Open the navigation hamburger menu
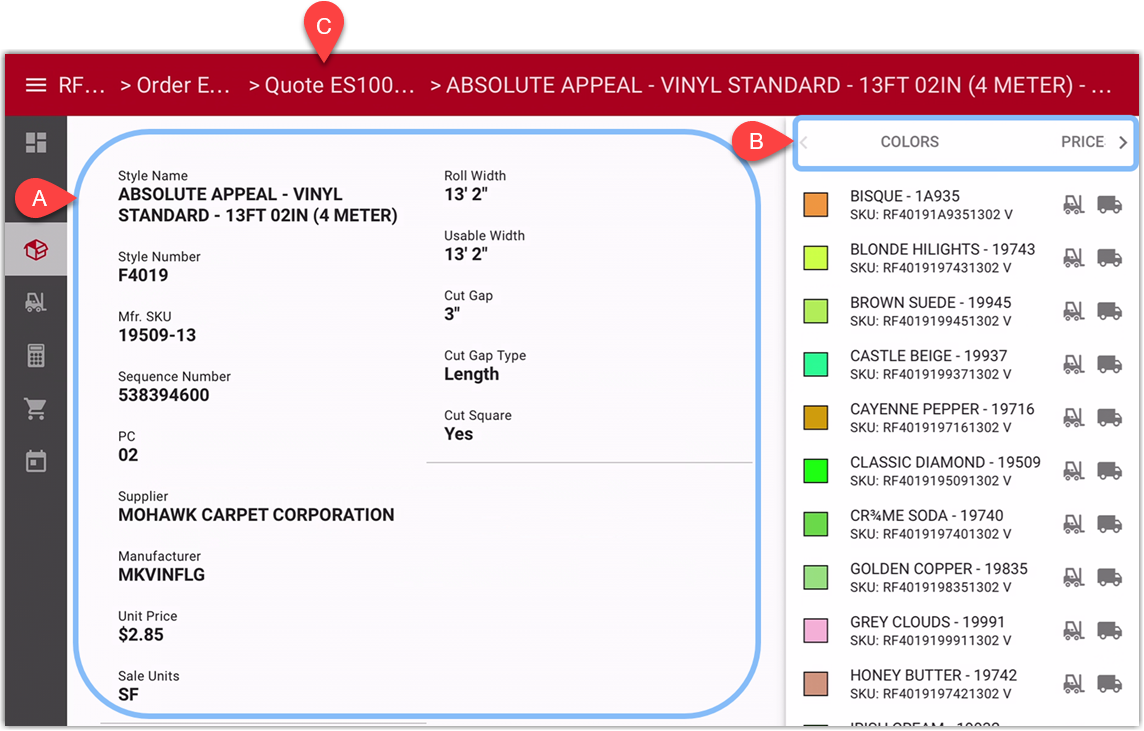1144x731 pixels. click(x=36, y=85)
